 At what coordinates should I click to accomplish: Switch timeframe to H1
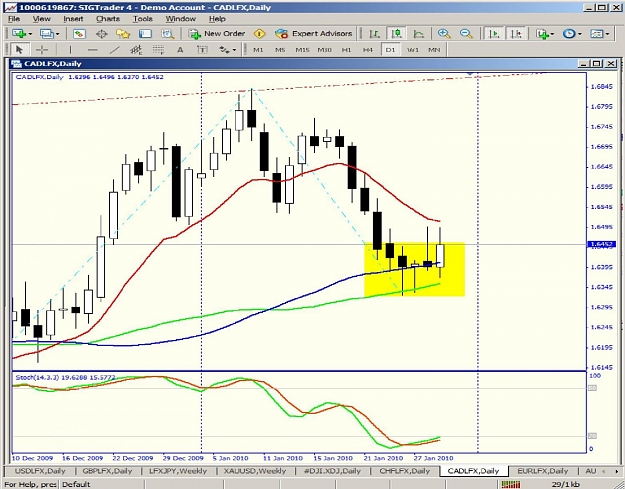[x=346, y=50]
